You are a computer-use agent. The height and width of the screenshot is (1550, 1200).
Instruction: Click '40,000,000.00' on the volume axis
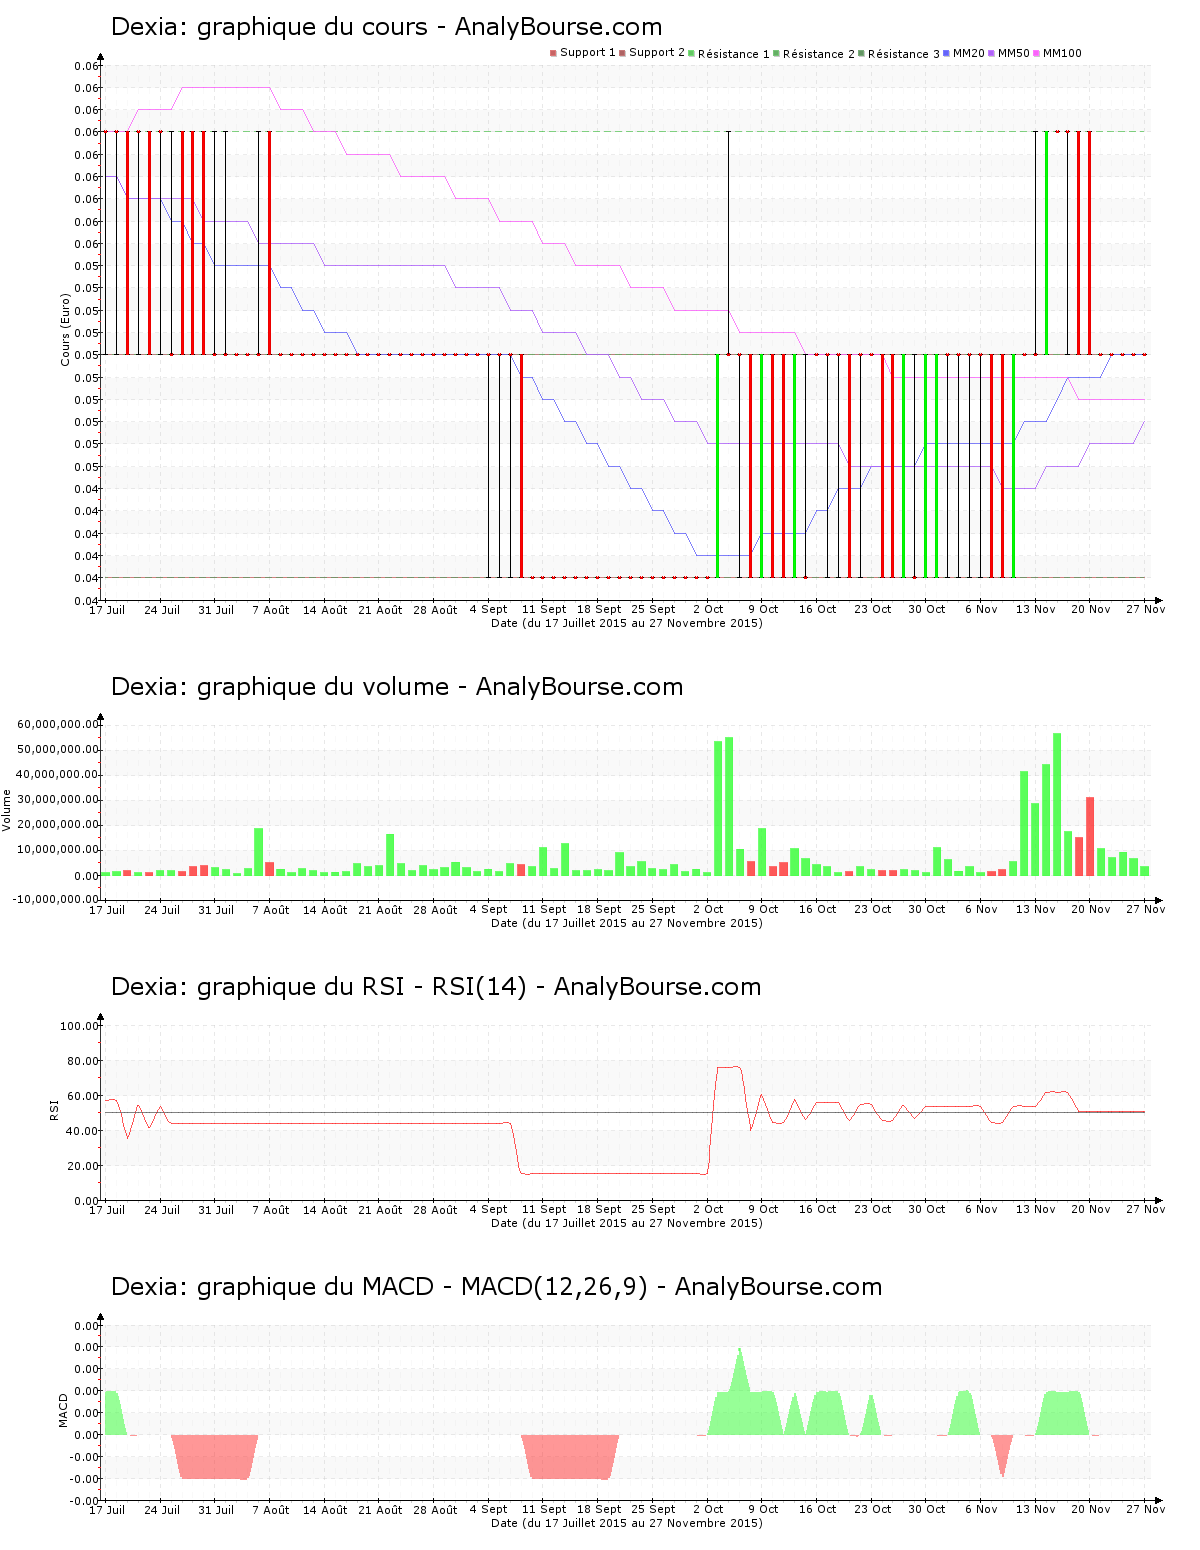tap(58, 774)
